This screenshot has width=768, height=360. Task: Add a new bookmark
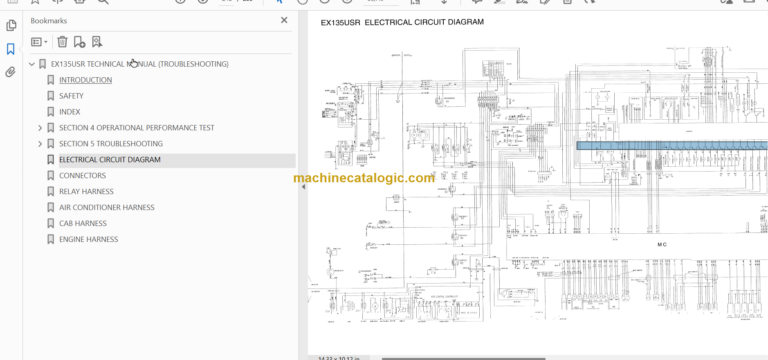click(x=79, y=42)
